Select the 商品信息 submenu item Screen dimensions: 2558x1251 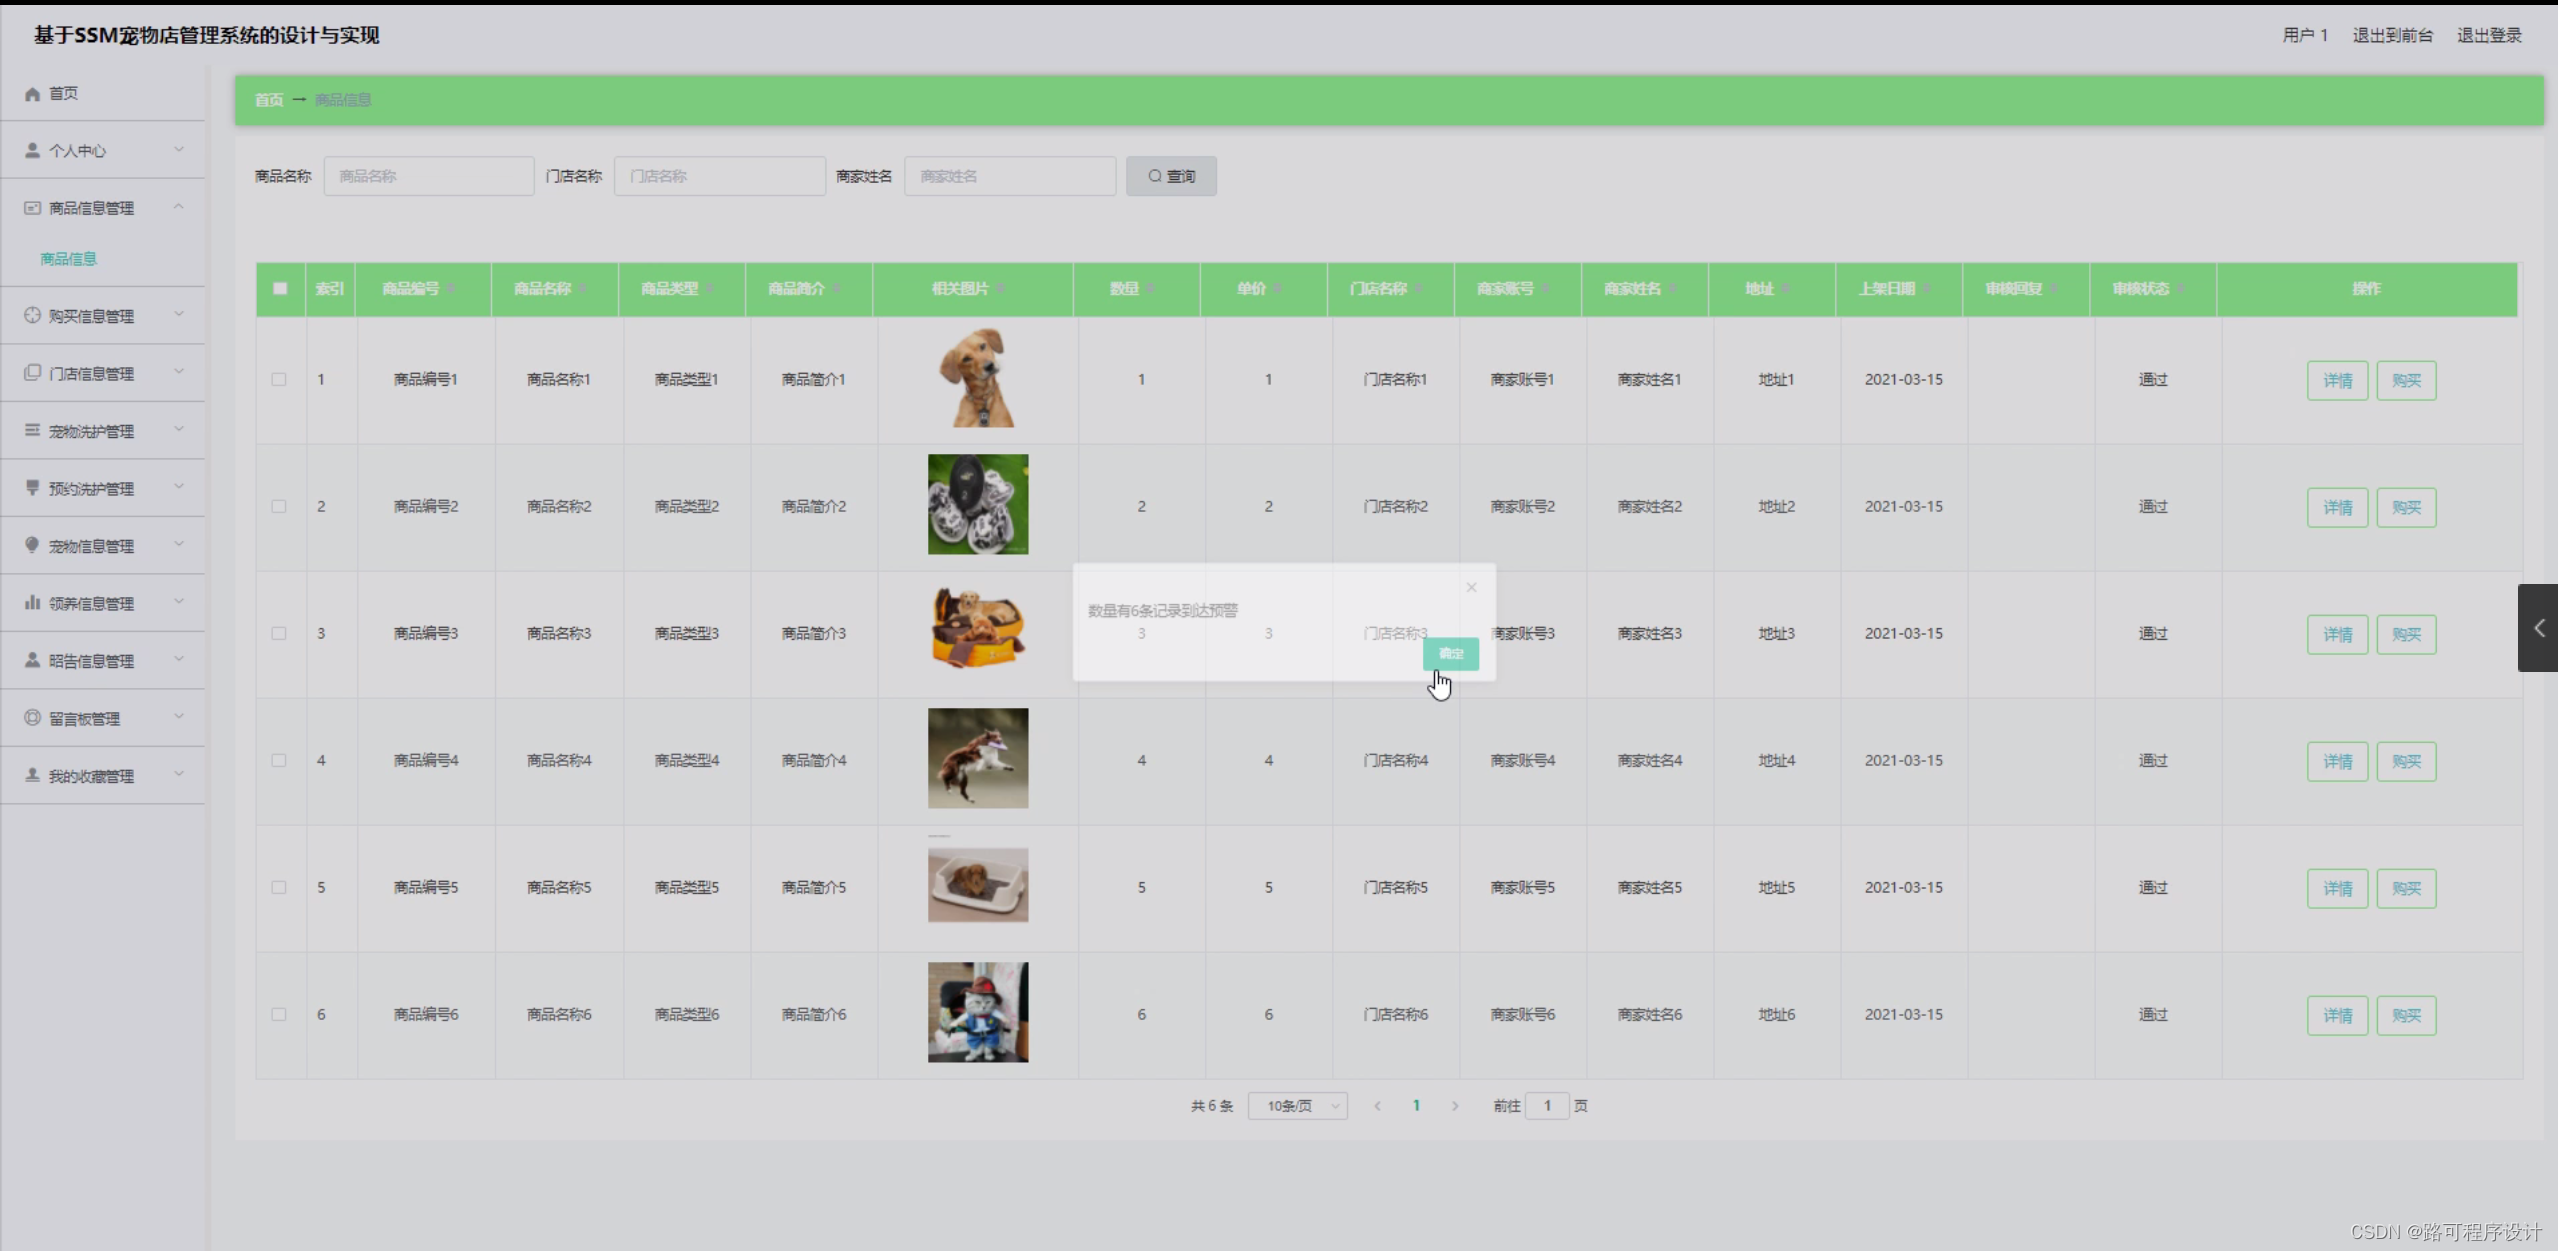coord(68,259)
